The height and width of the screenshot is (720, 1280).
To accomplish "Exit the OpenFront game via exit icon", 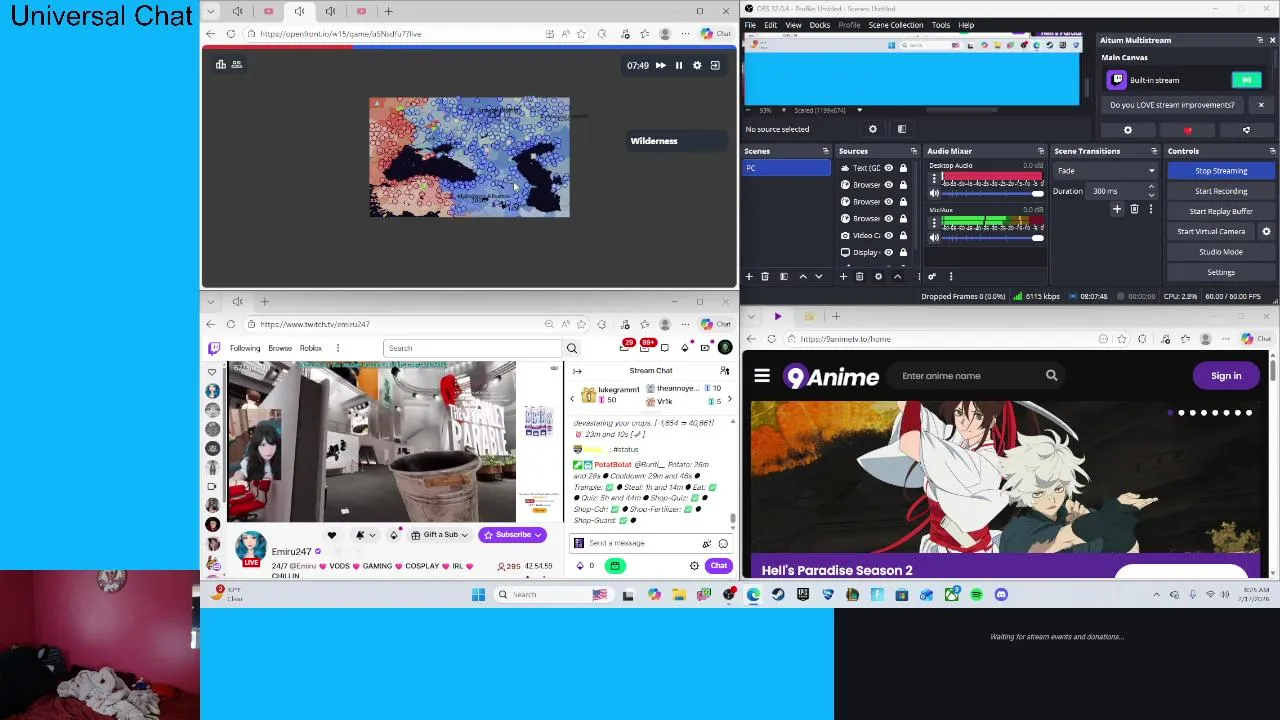I will (715, 65).
